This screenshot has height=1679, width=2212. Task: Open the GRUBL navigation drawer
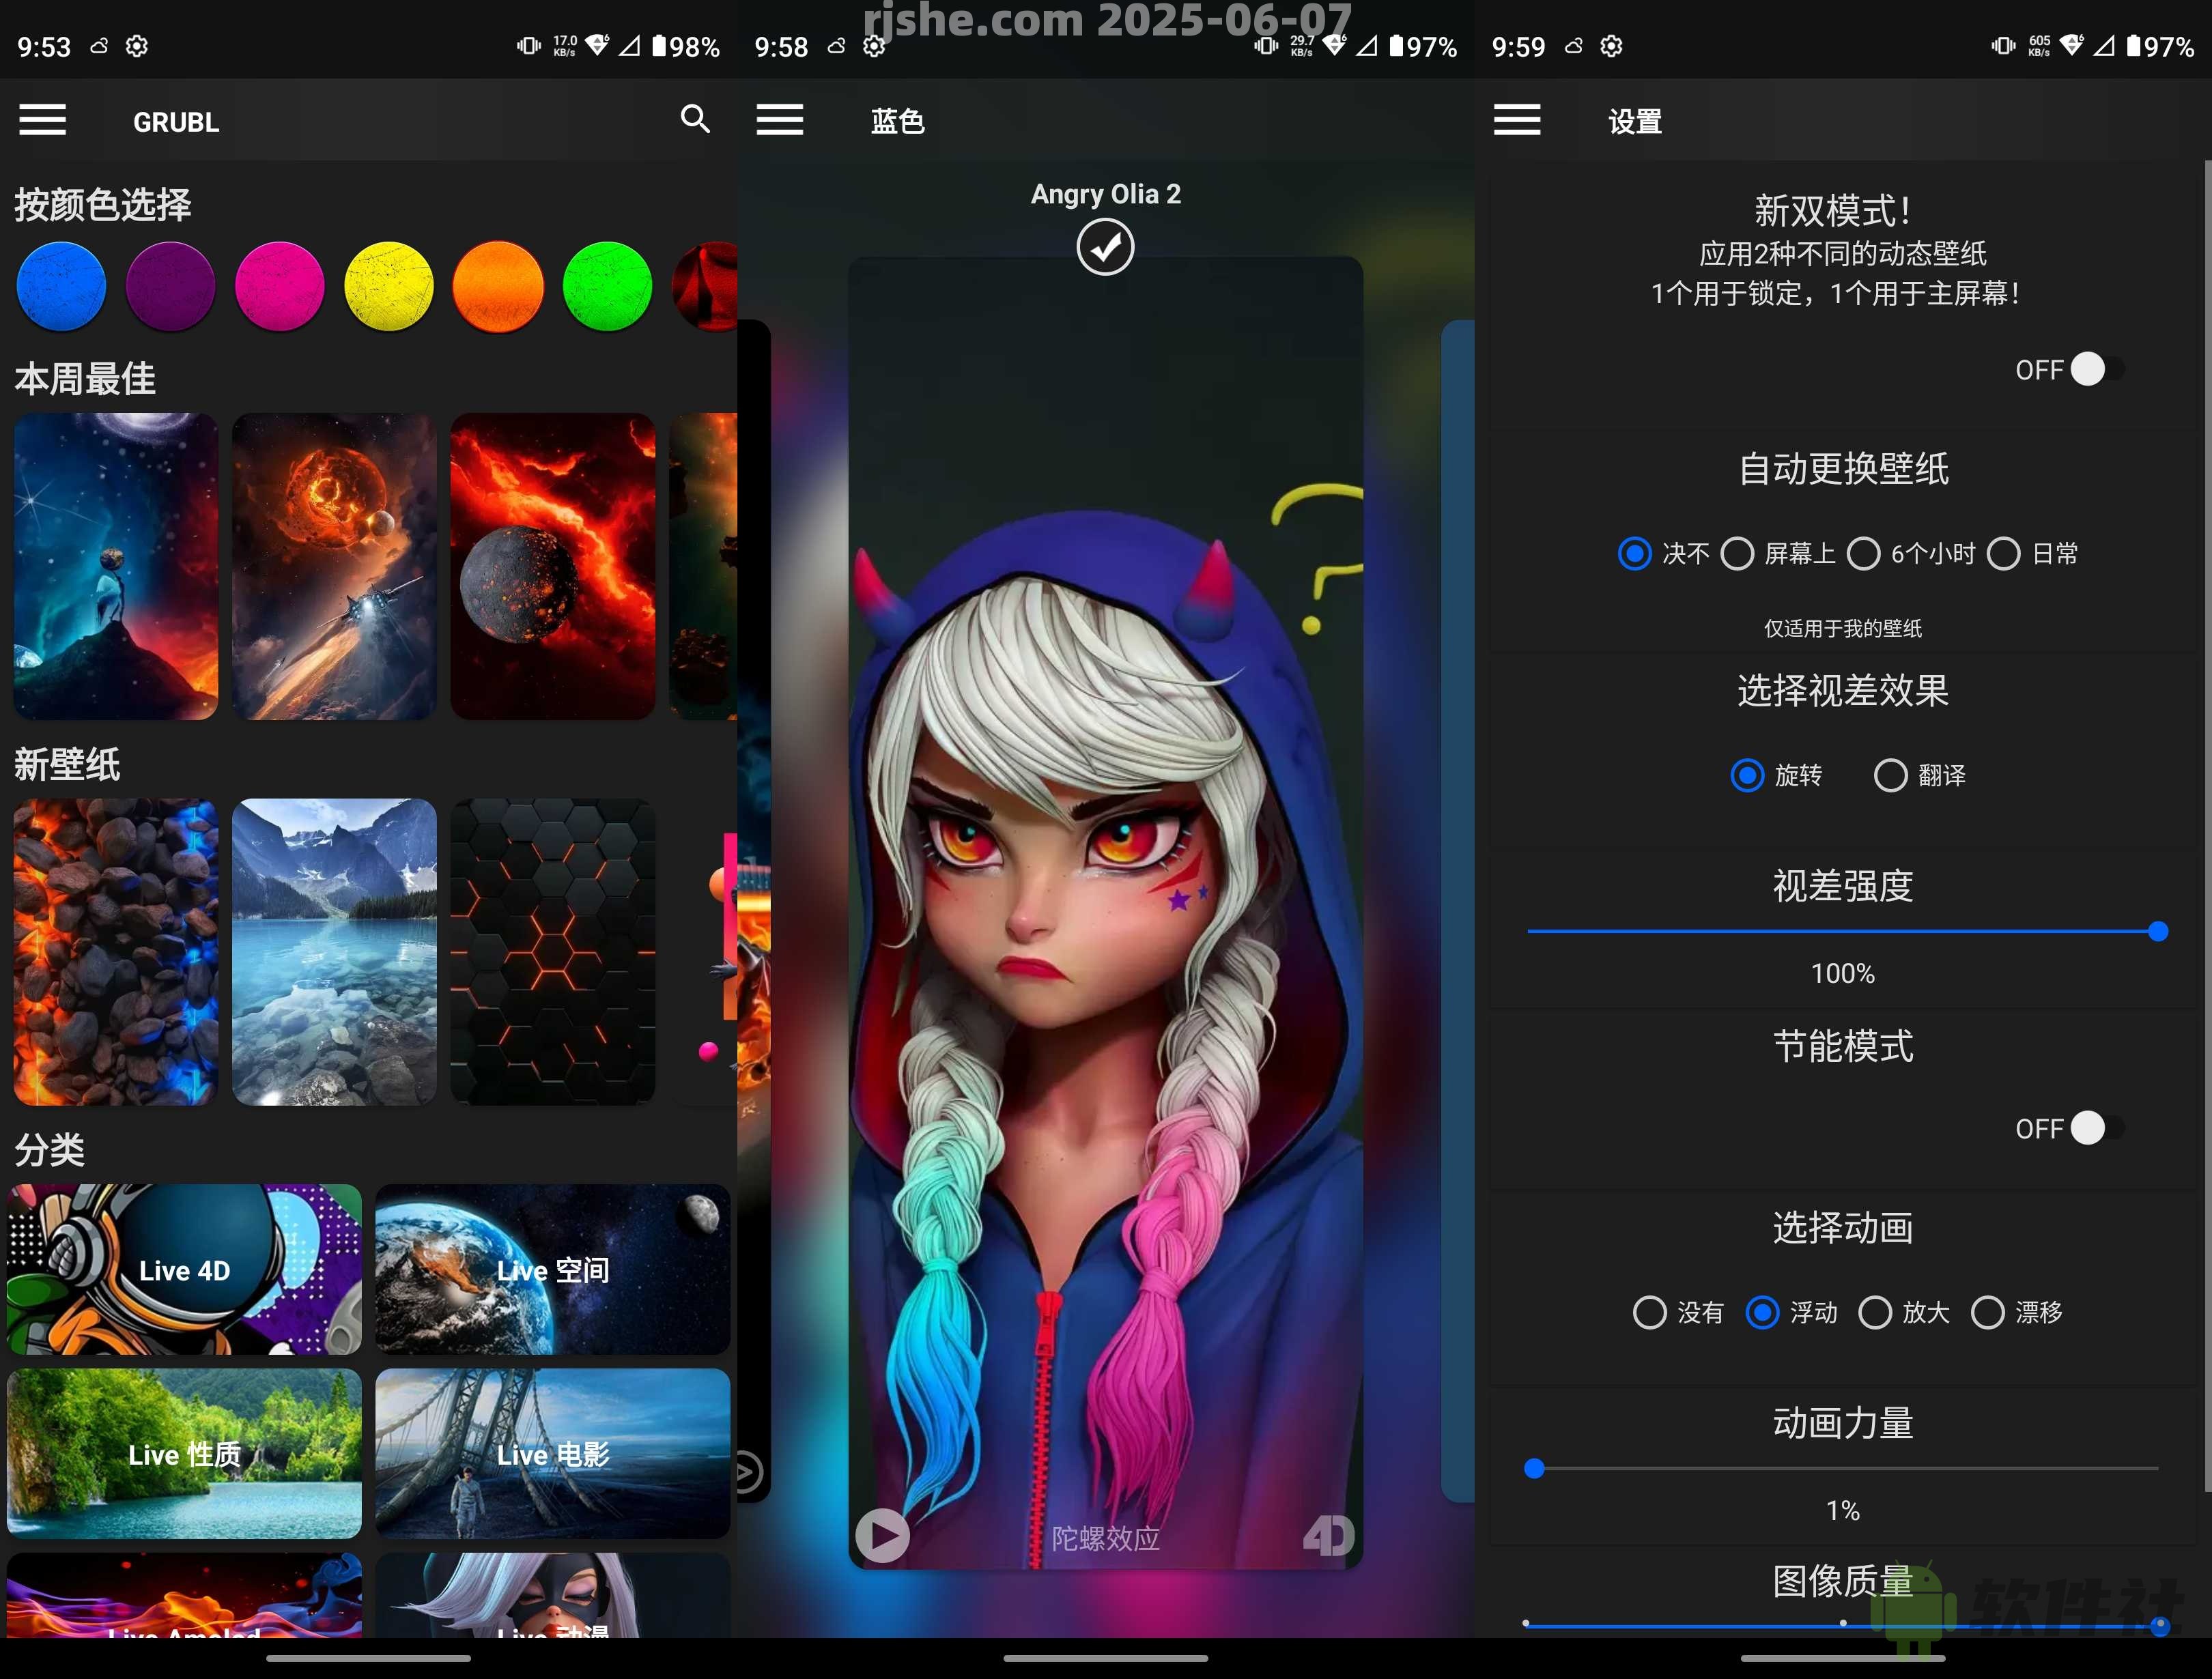pos(42,119)
